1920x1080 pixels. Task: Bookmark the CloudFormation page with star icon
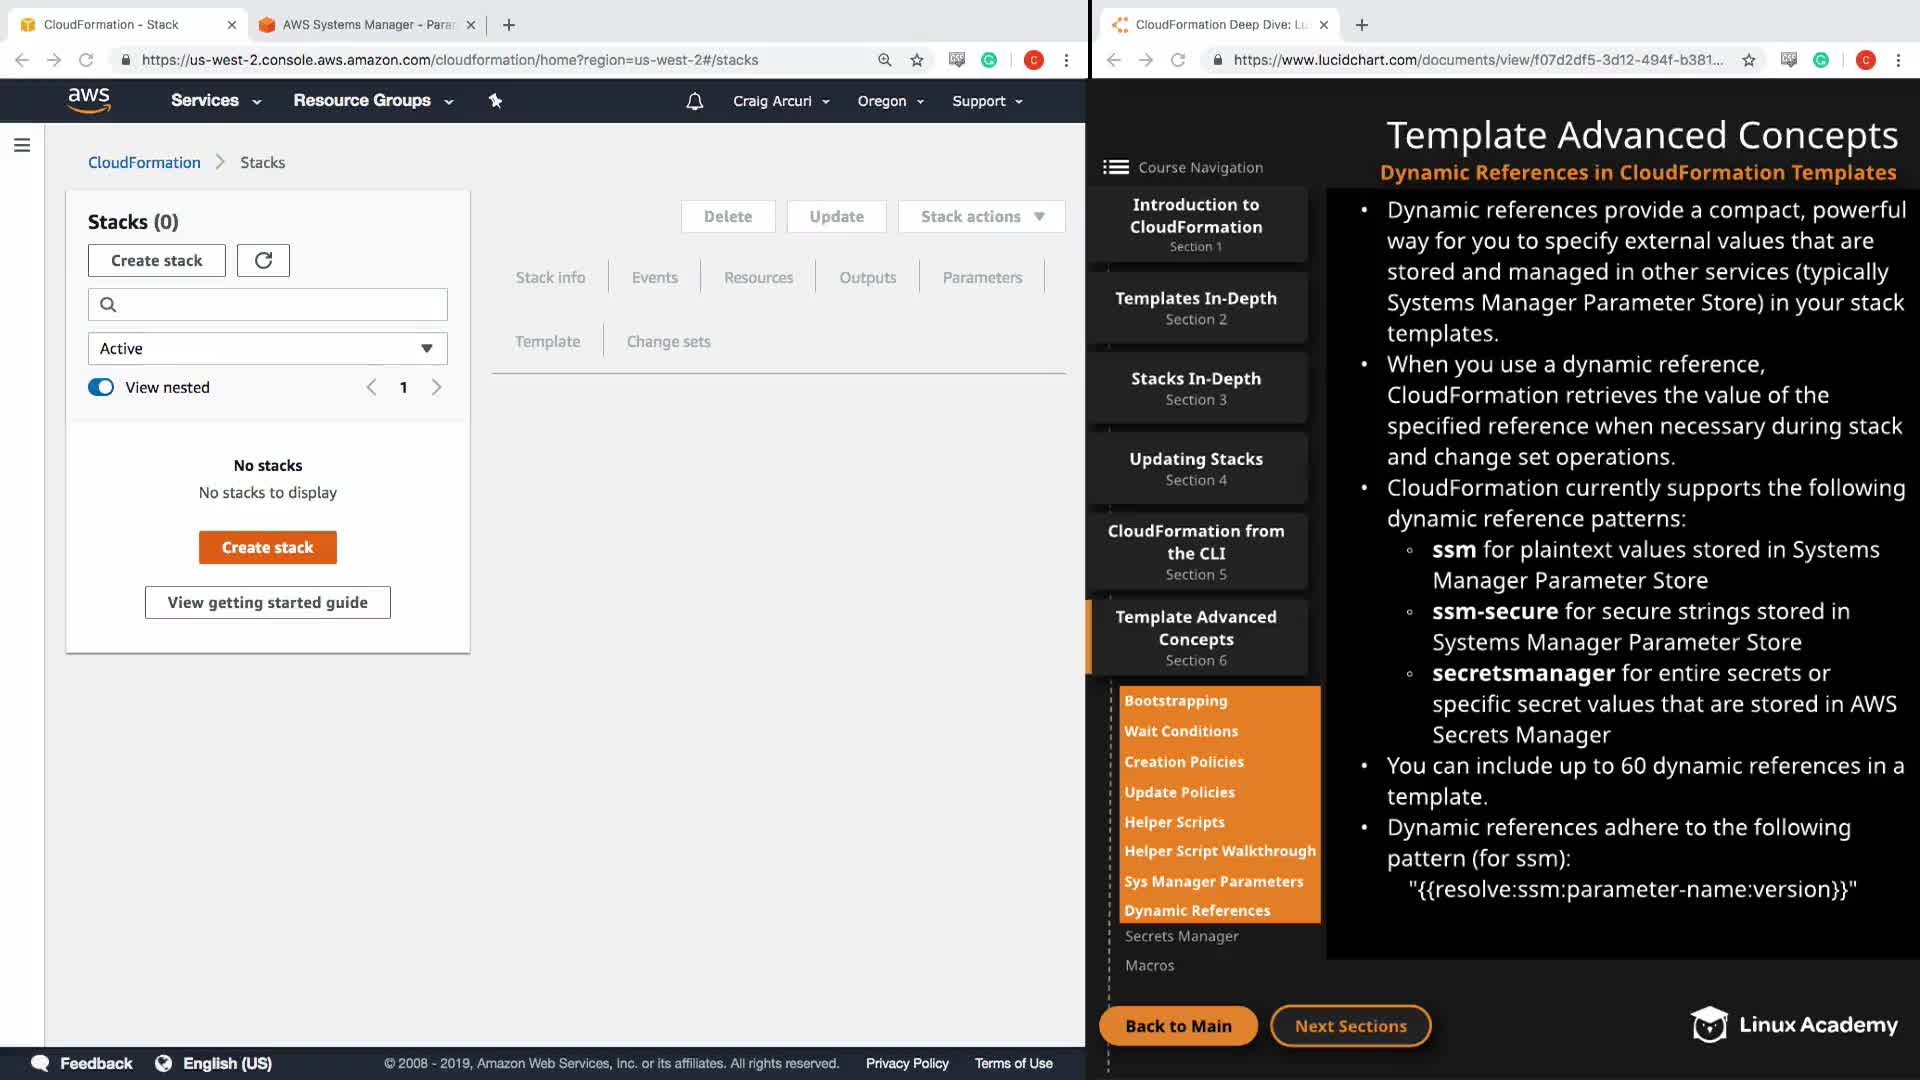[917, 60]
